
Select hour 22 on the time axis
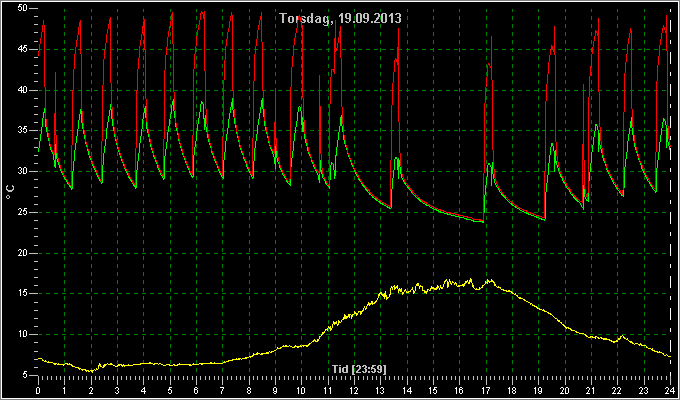(x=617, y=390)
